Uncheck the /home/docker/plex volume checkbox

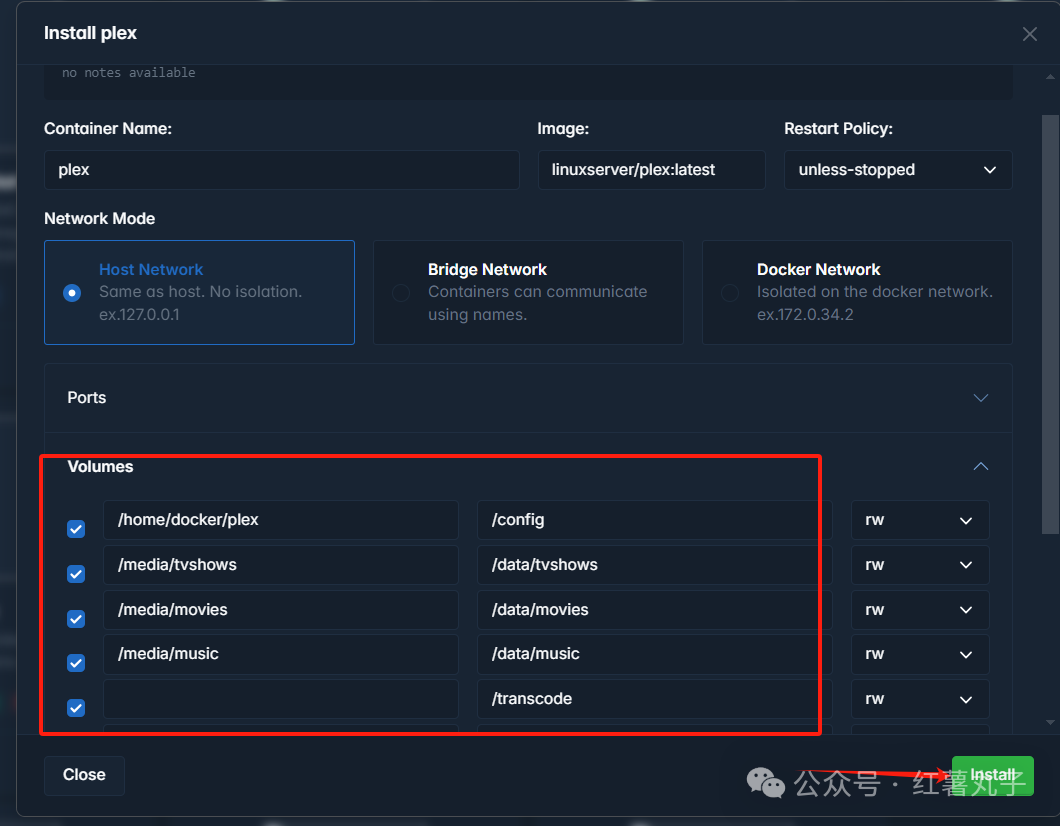[x=76, y=529]
